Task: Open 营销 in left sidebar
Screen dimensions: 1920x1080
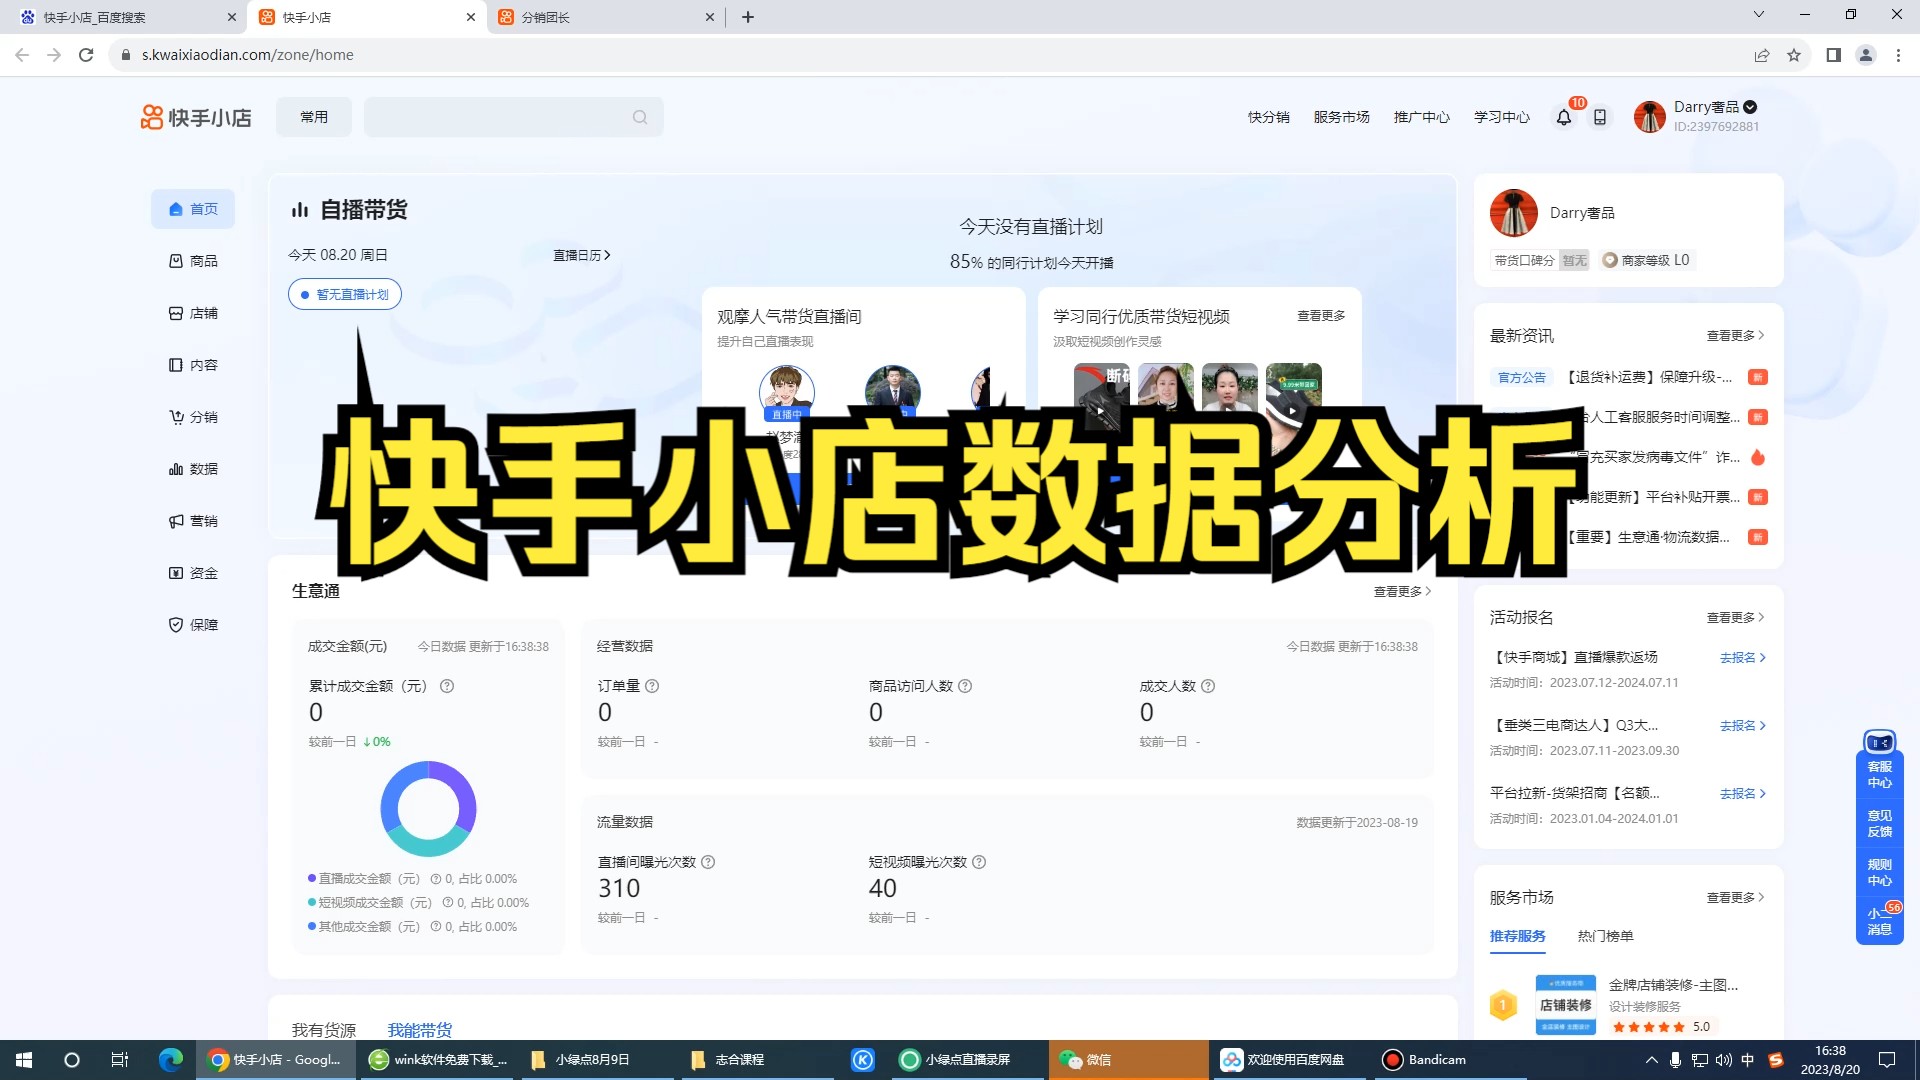Action: (x=193, y=521)
